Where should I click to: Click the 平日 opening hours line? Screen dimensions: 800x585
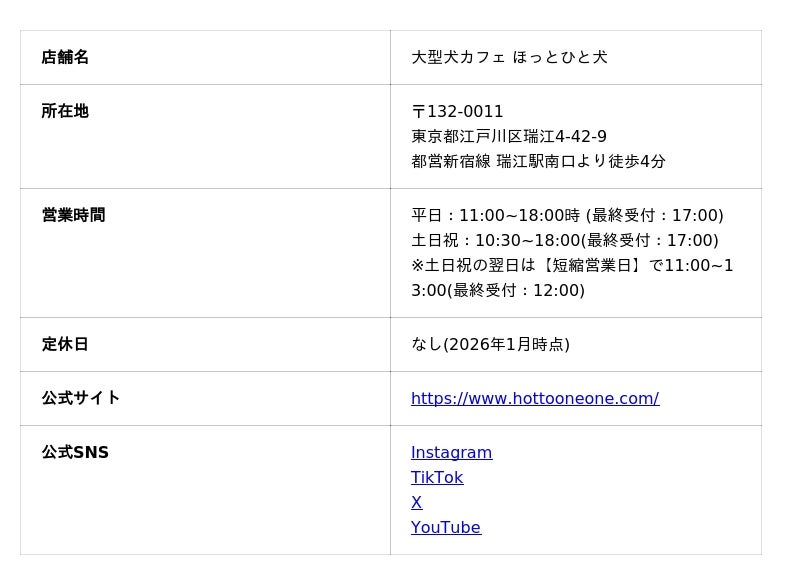567,216
